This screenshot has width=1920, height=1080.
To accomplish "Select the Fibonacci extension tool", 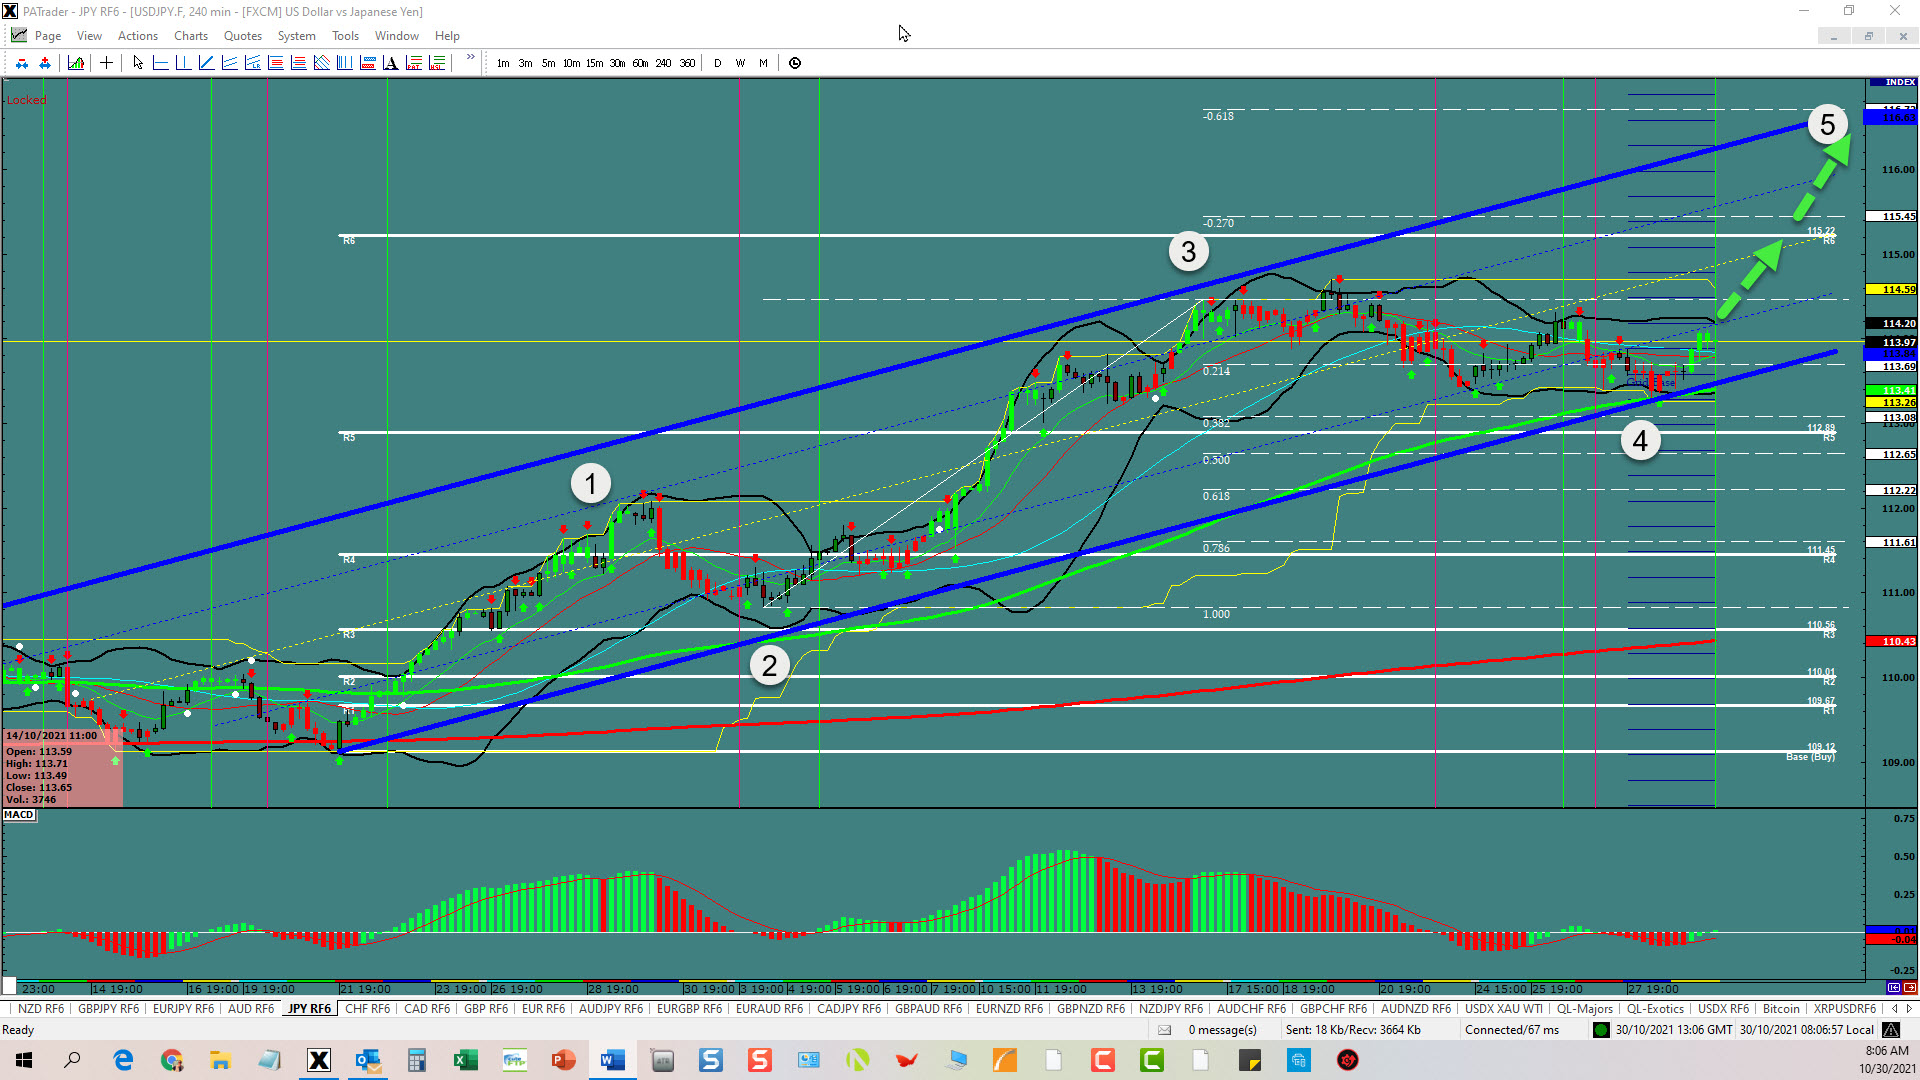I will coord(298,63).
